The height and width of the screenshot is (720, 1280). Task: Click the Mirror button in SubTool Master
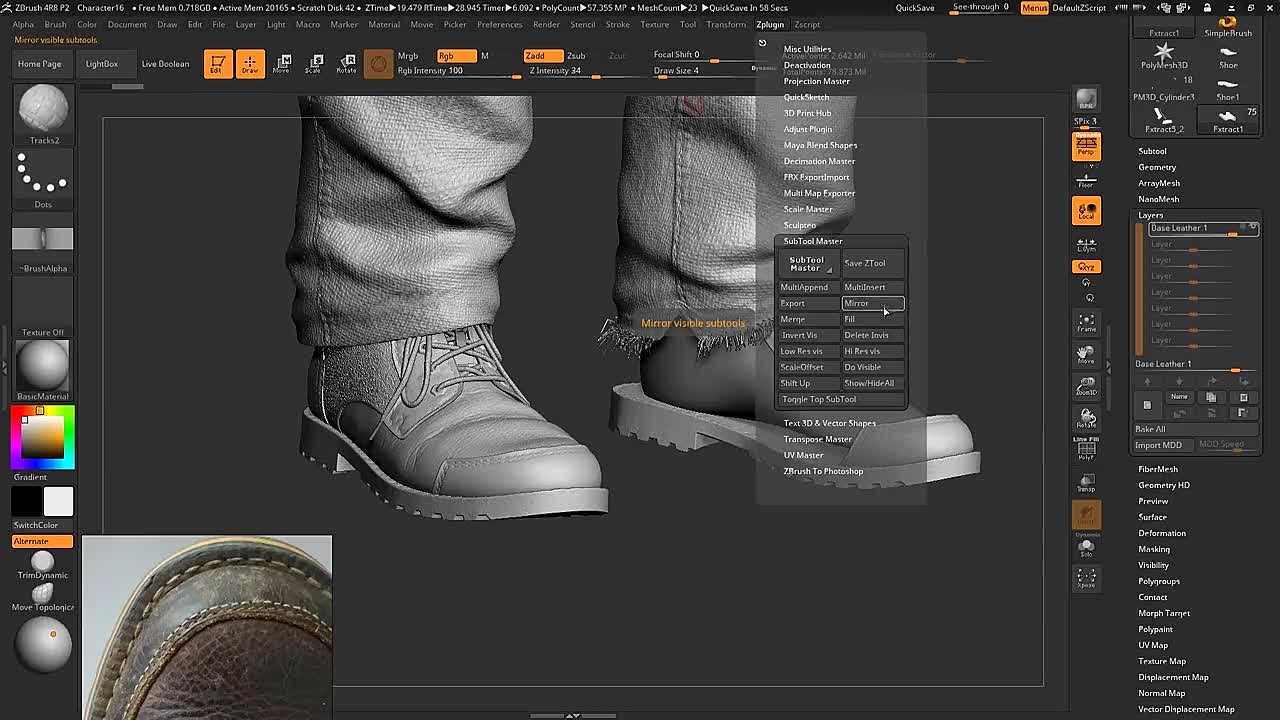(x=873, y=303)
